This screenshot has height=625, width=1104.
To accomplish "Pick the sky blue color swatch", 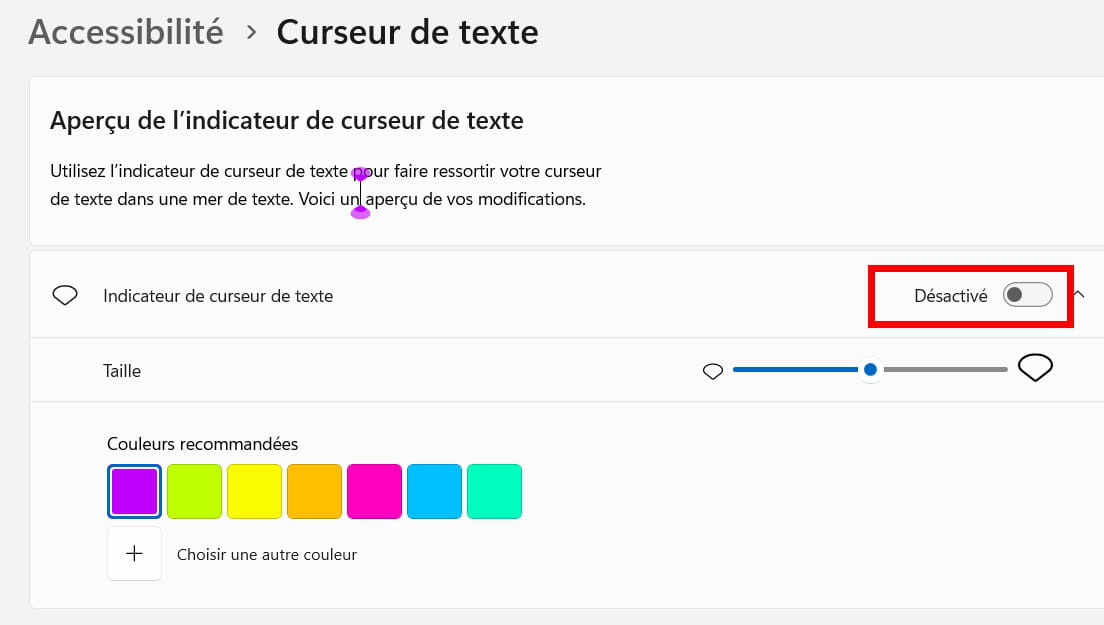I will (x=434, y=491).
